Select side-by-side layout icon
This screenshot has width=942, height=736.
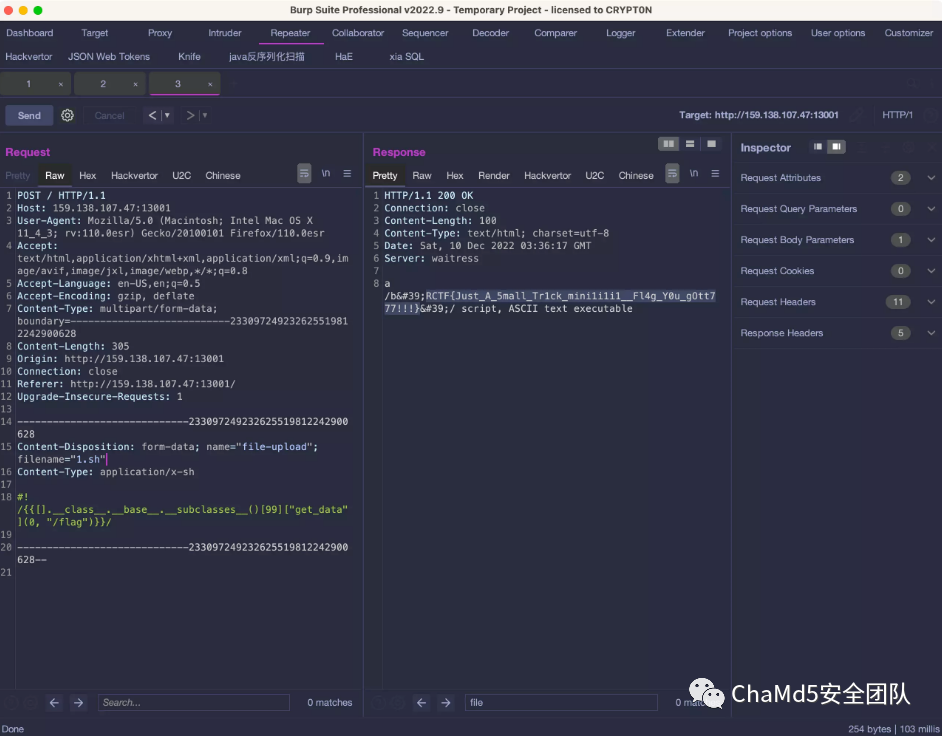click(x=668, y=144)
